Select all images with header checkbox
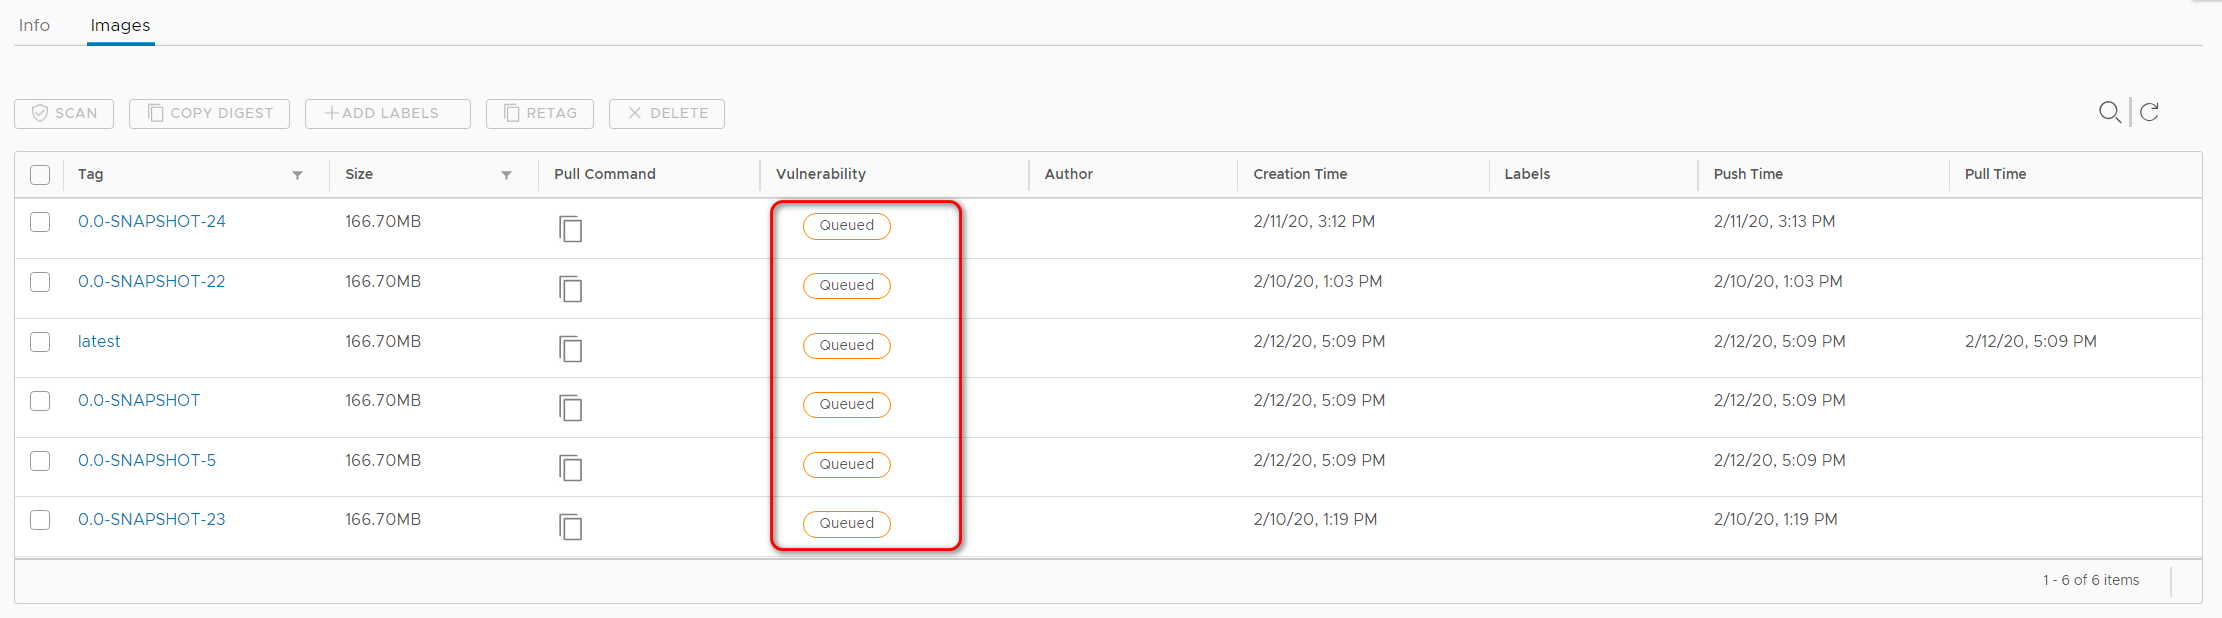This screenshot has width=2222, height=618. click(40, 175)
